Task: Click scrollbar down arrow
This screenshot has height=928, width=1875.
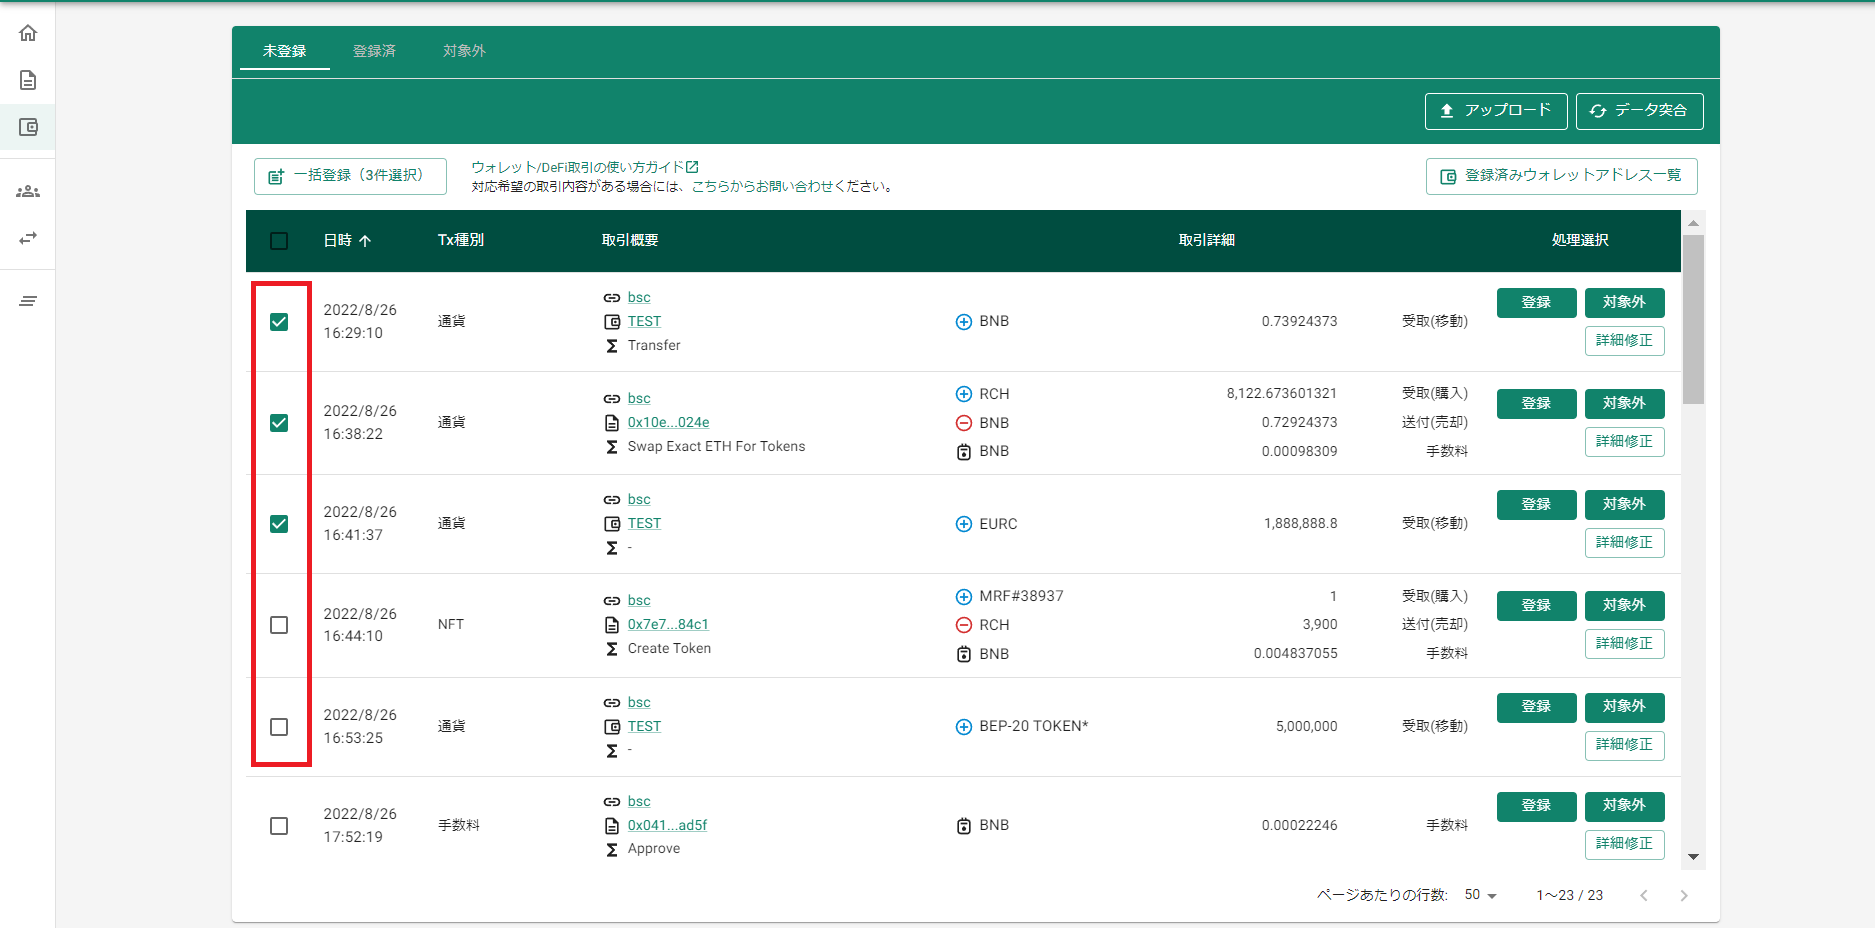Action: point(1693,857)
